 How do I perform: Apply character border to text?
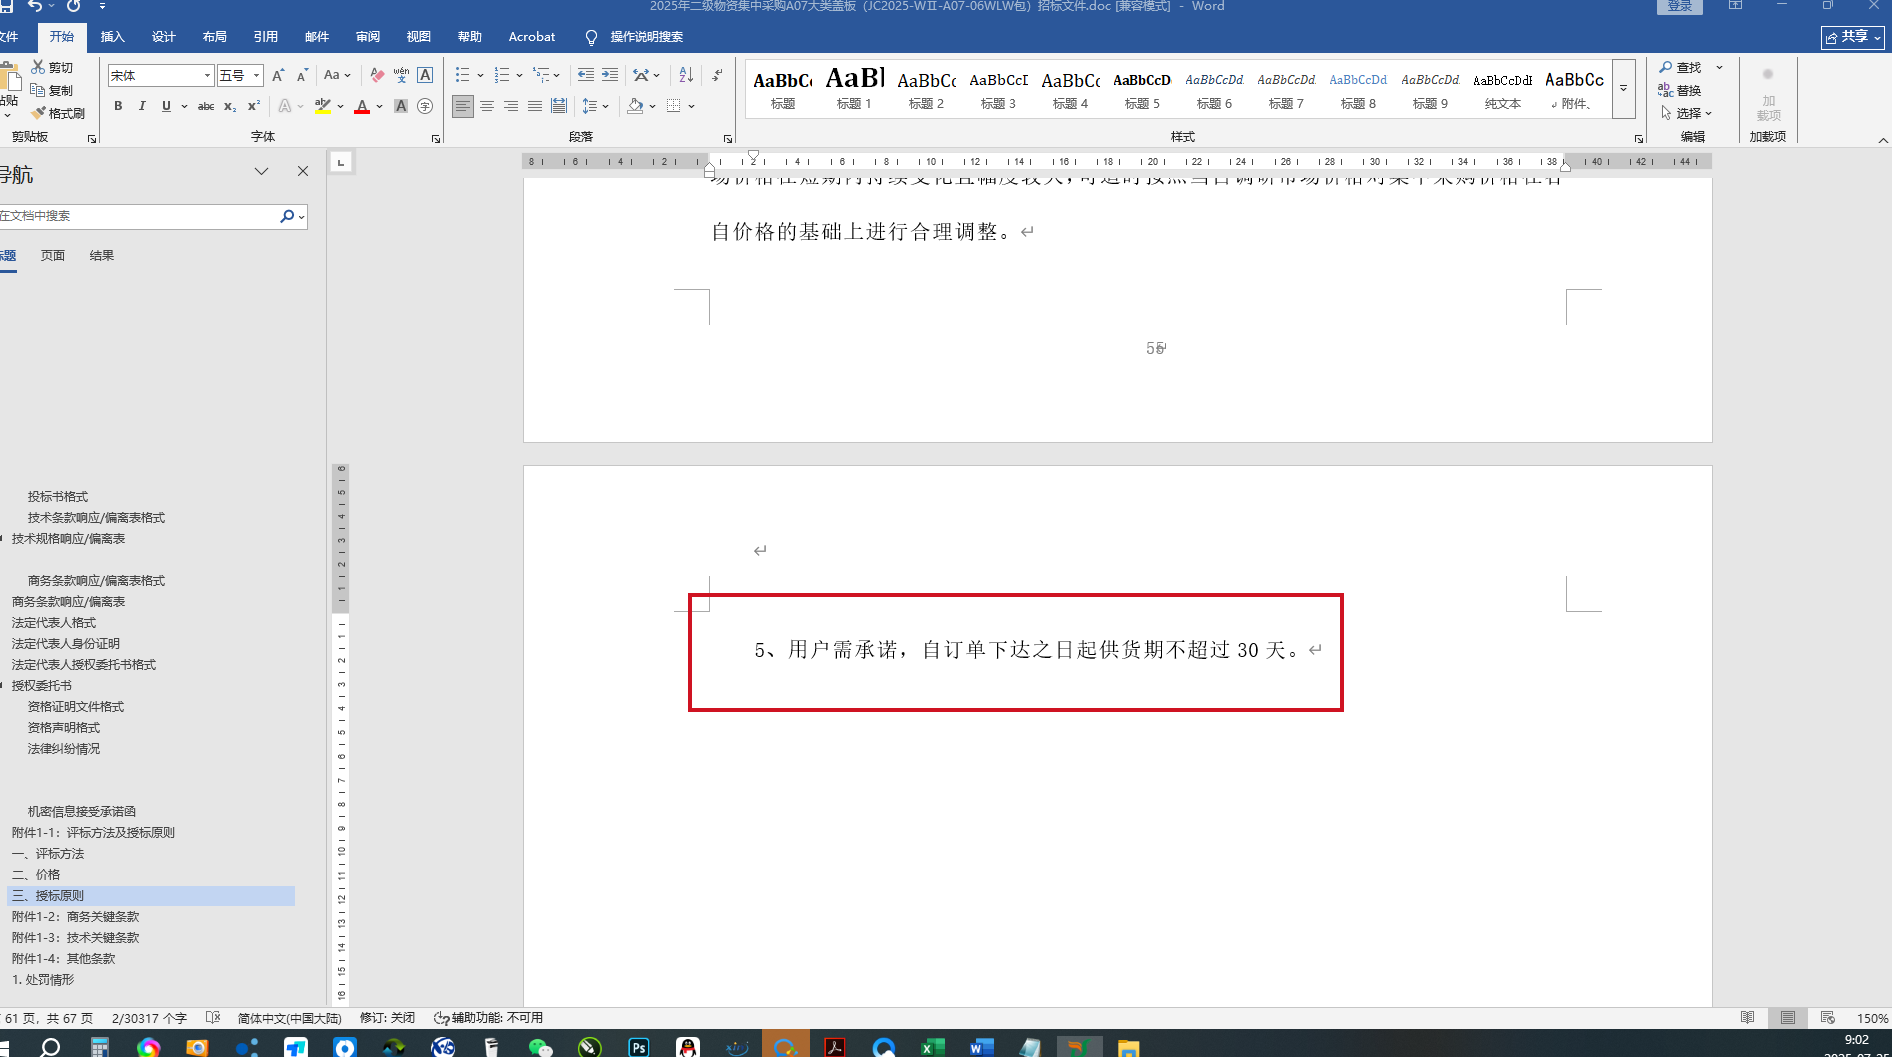tap(425, 75)
